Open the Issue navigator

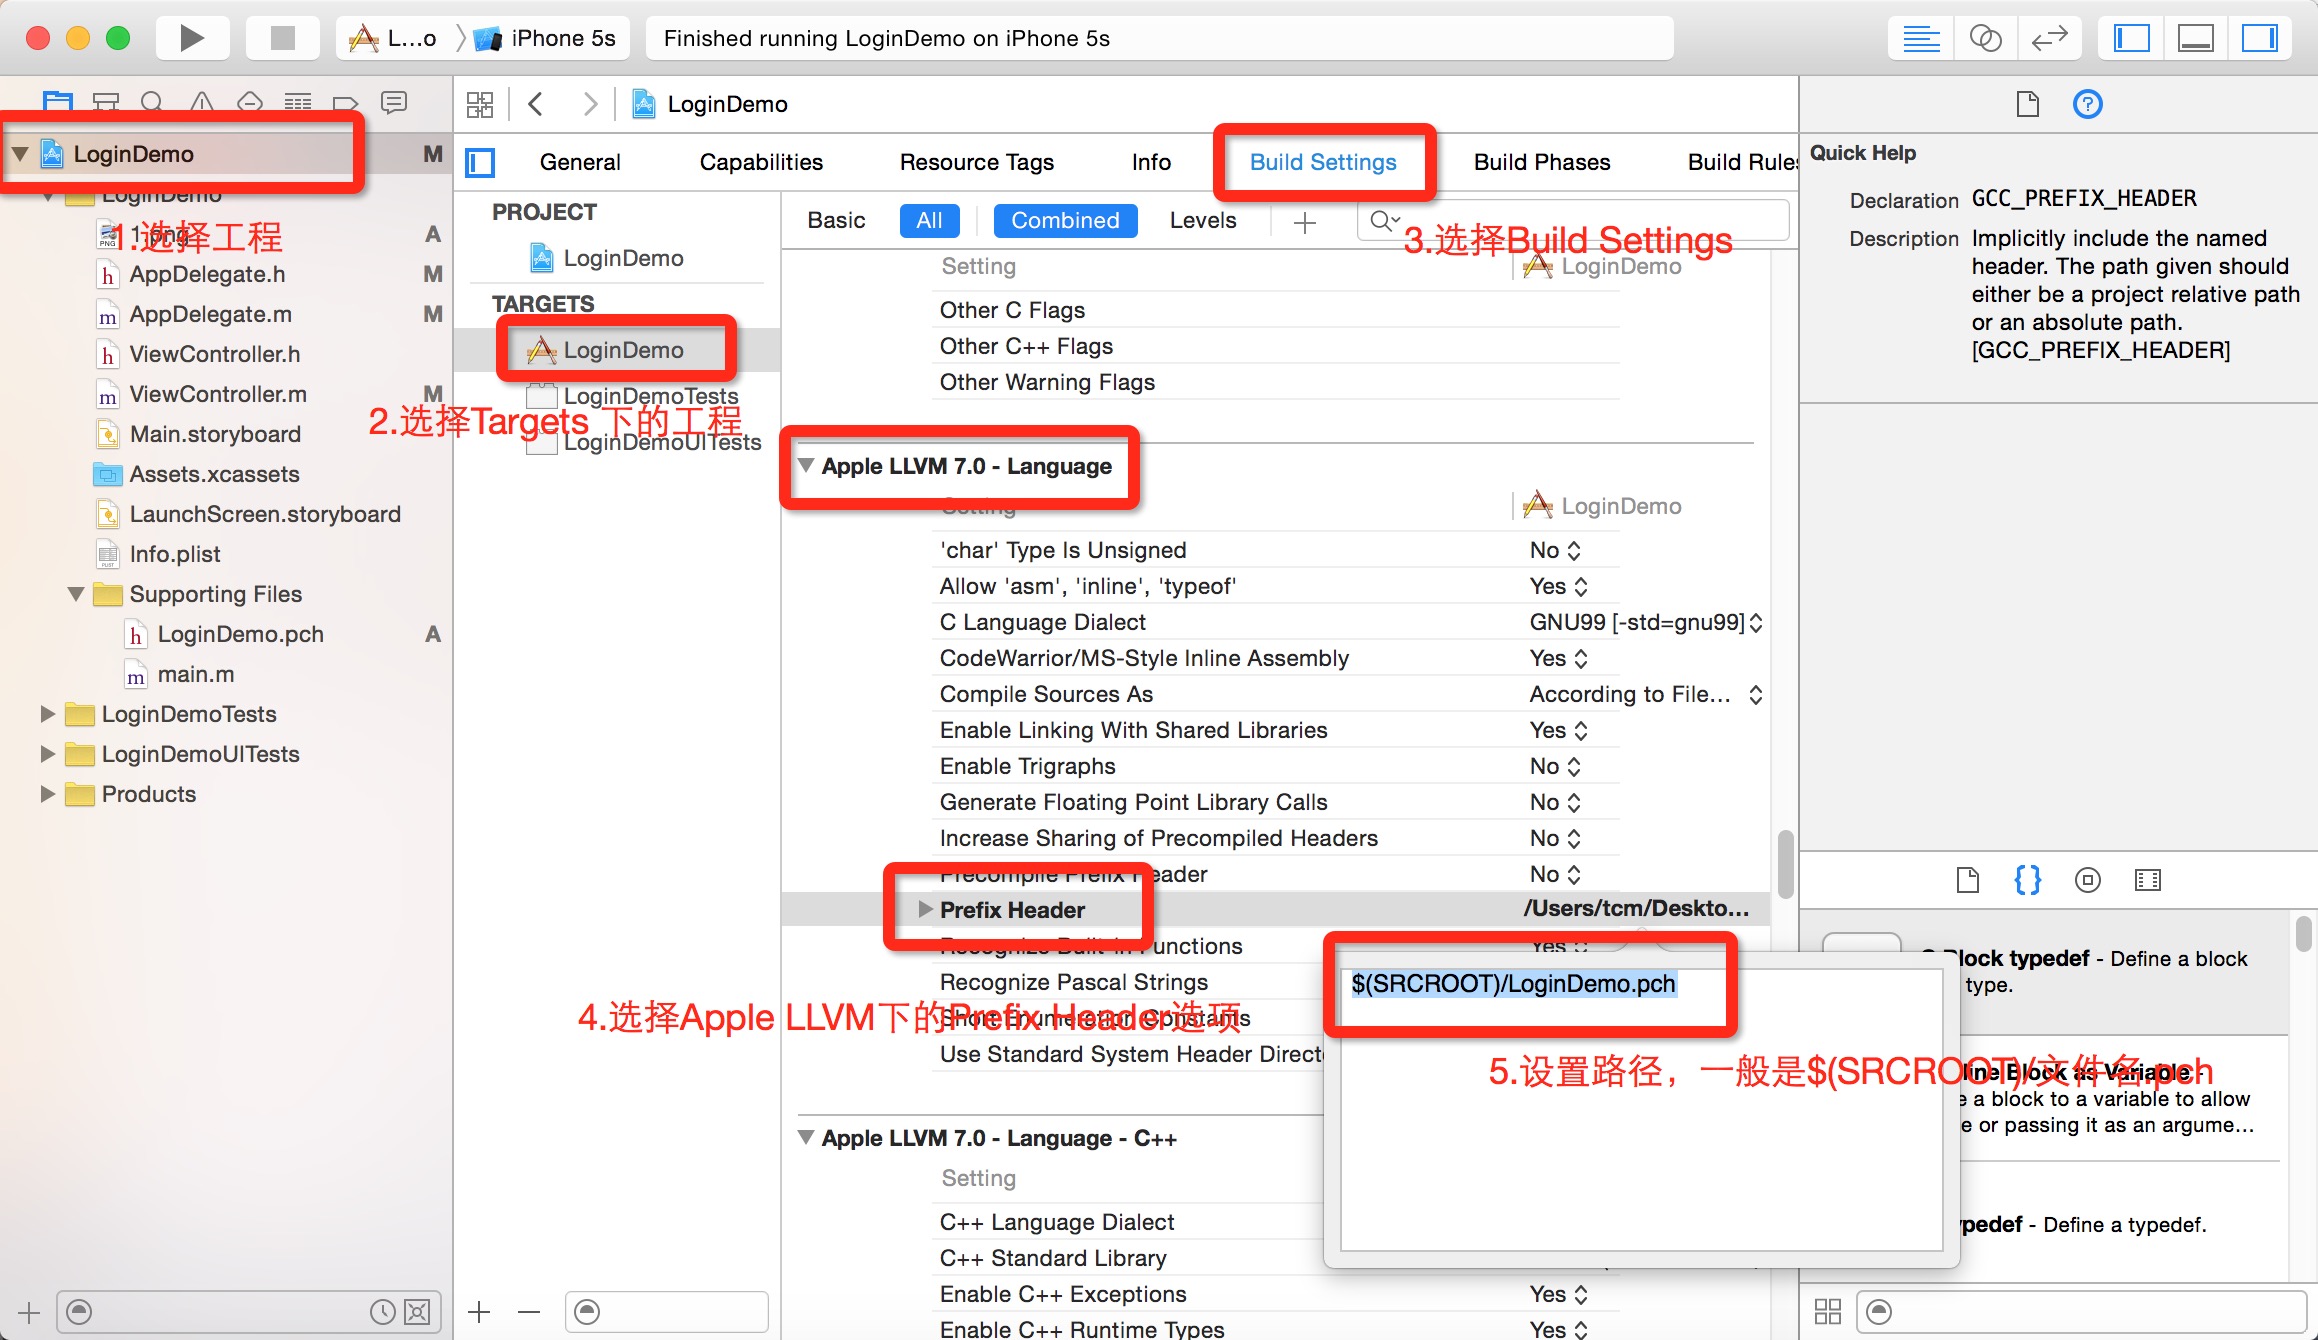click(x=201, y=102)
